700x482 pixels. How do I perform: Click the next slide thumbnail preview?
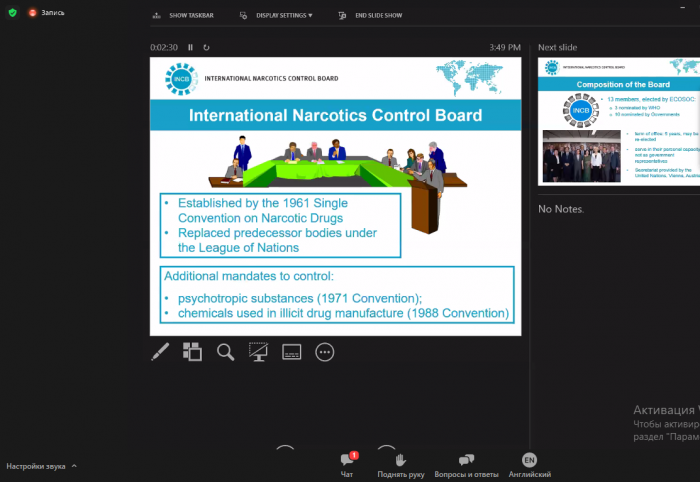coord(618,121)
